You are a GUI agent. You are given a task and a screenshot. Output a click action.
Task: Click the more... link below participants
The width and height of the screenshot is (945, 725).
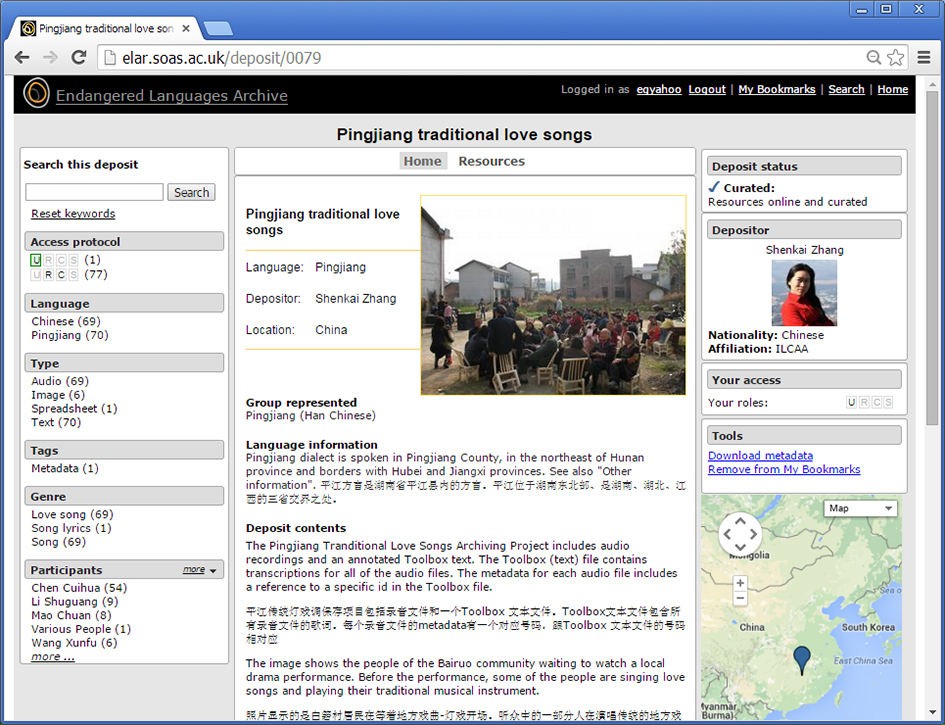coord(52,656)
